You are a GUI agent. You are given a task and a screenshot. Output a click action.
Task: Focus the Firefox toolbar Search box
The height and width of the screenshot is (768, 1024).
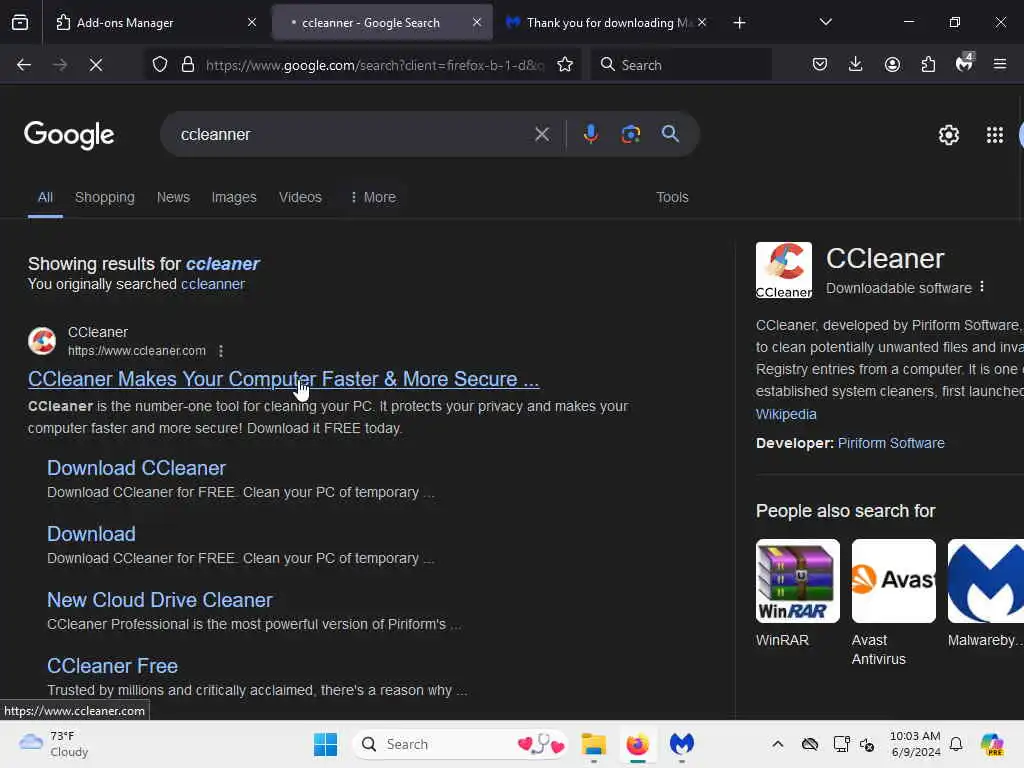[x=681, y=65]
